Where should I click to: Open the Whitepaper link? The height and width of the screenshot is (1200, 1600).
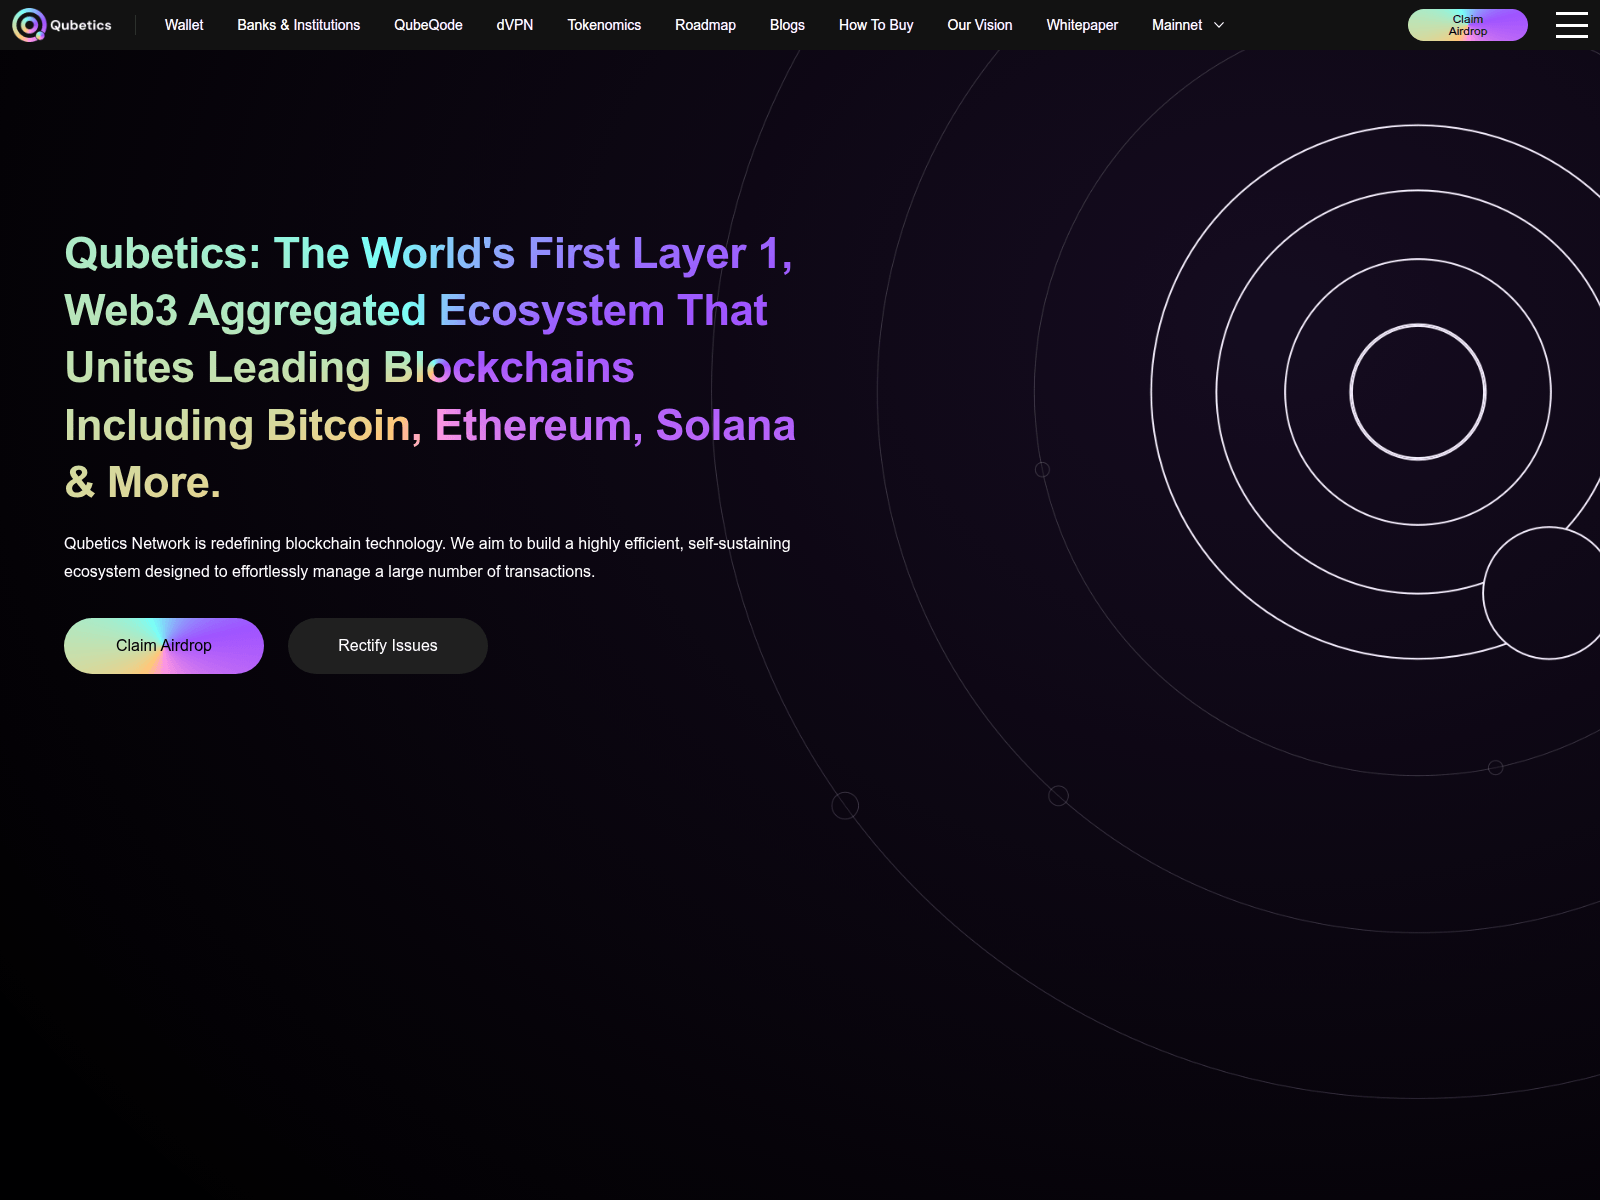point(1082,25)
